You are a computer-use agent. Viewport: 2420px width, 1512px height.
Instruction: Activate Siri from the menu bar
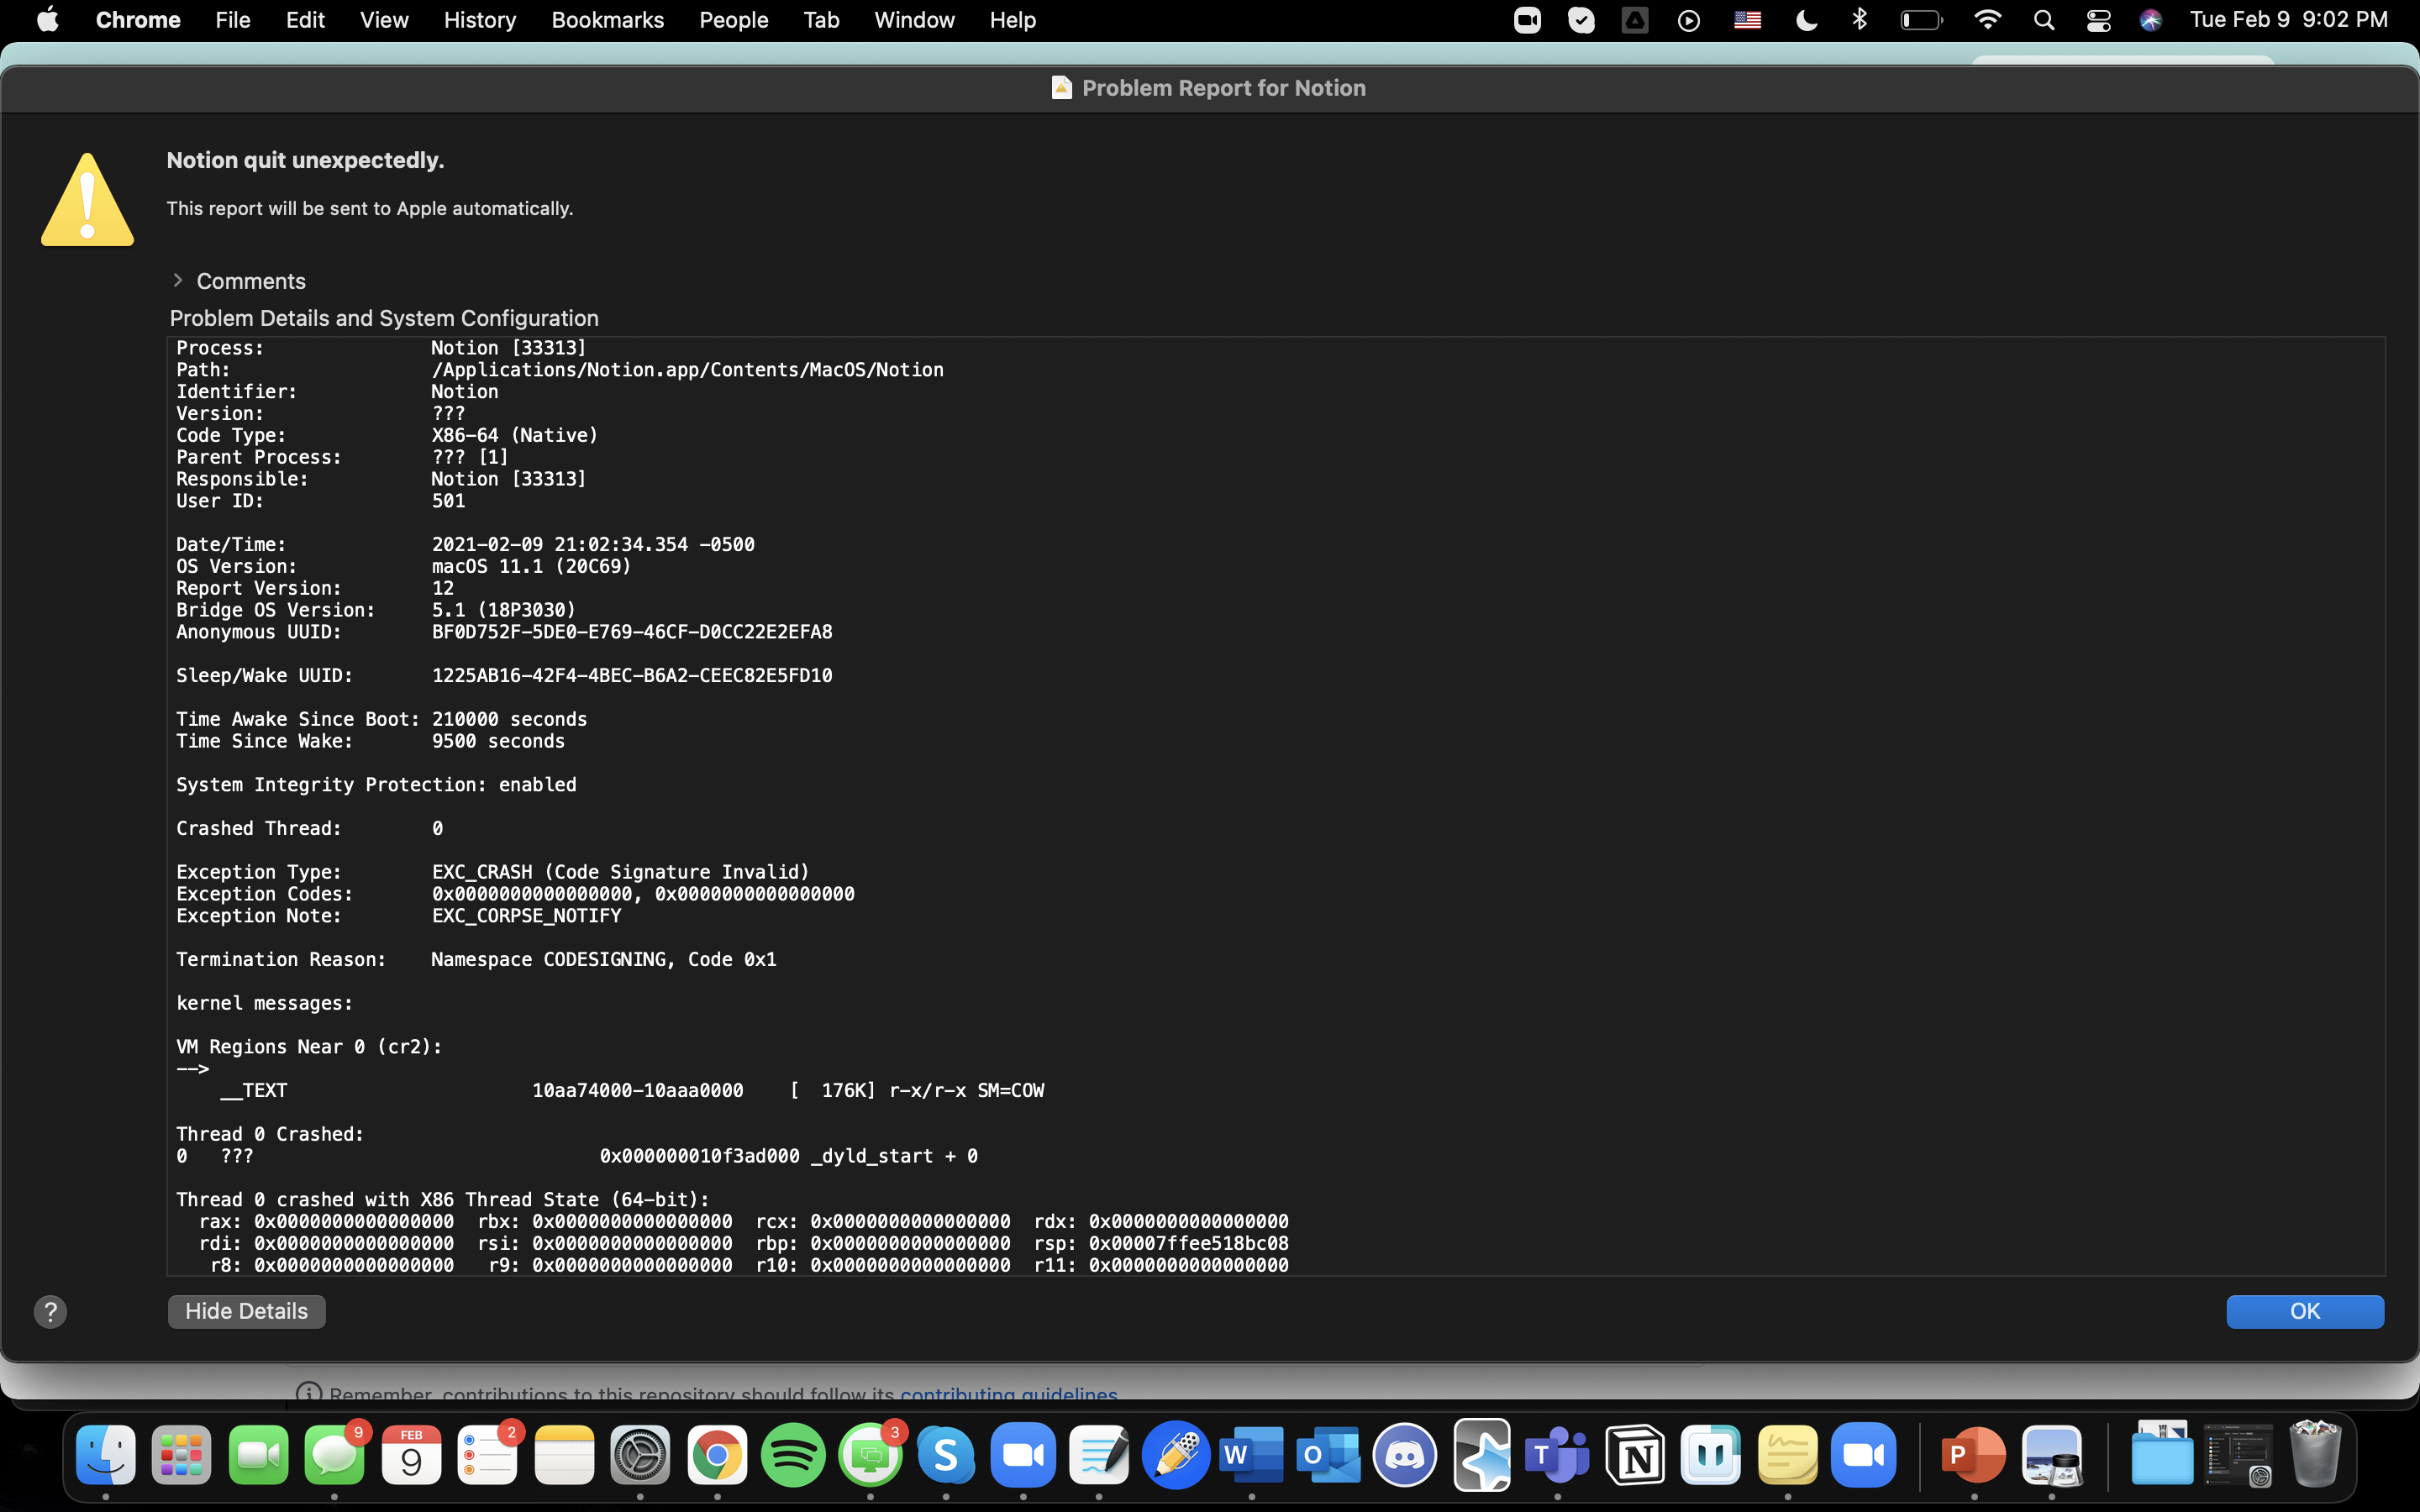(2151, 20)
